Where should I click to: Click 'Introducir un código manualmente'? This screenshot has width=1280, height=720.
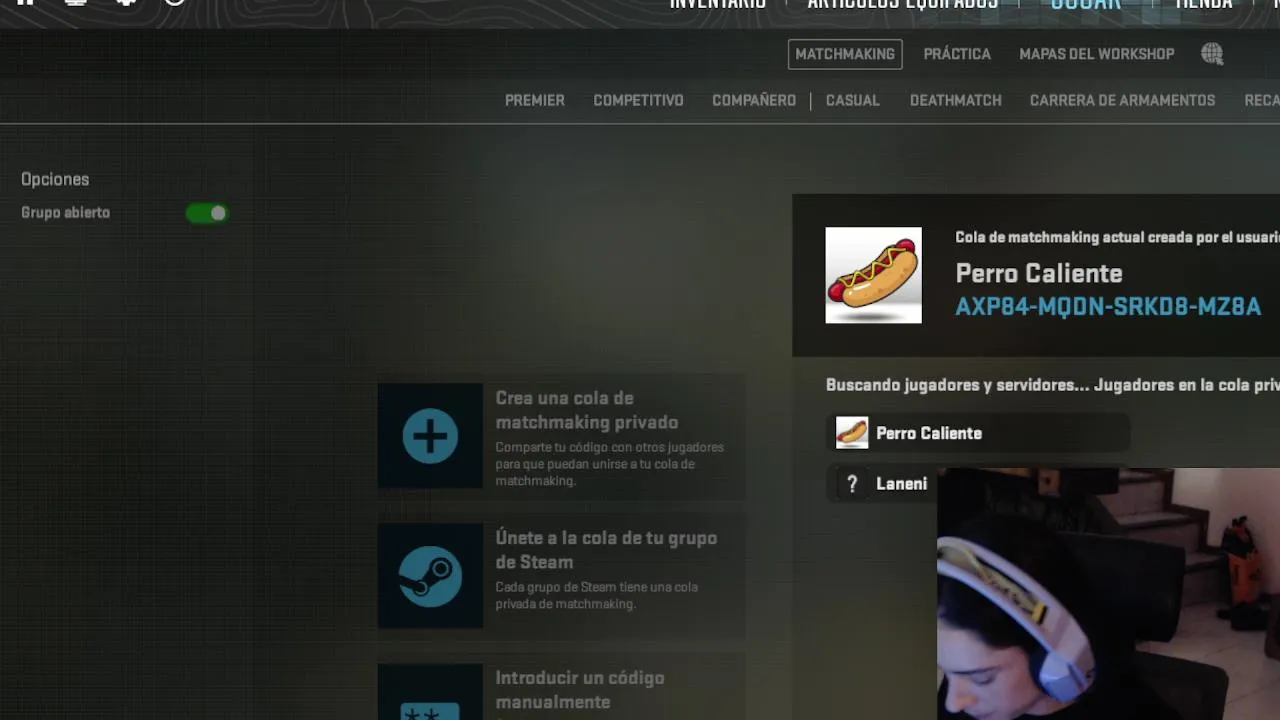point(580,690)
